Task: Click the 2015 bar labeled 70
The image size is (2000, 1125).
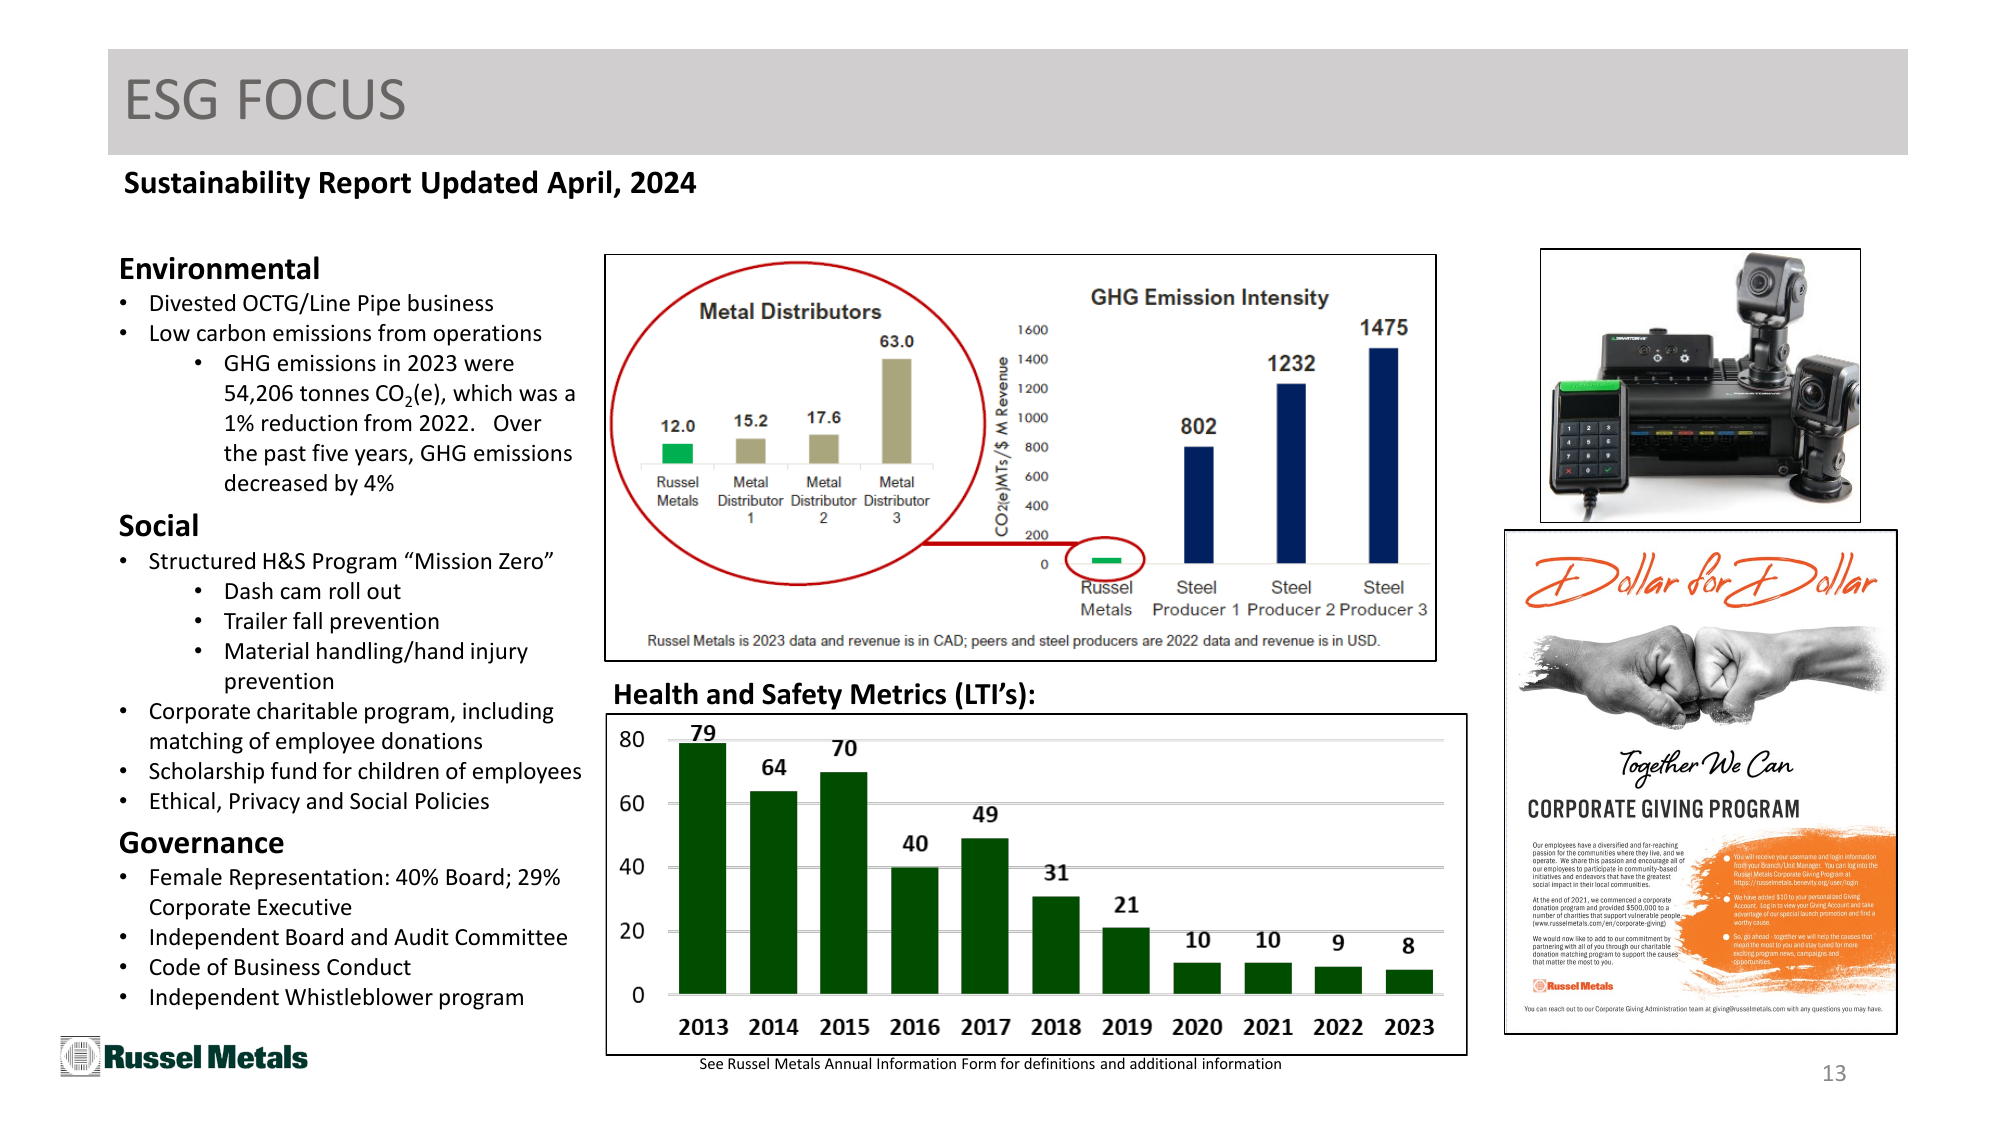Action: pyautogui.click(x=843, y=882)
